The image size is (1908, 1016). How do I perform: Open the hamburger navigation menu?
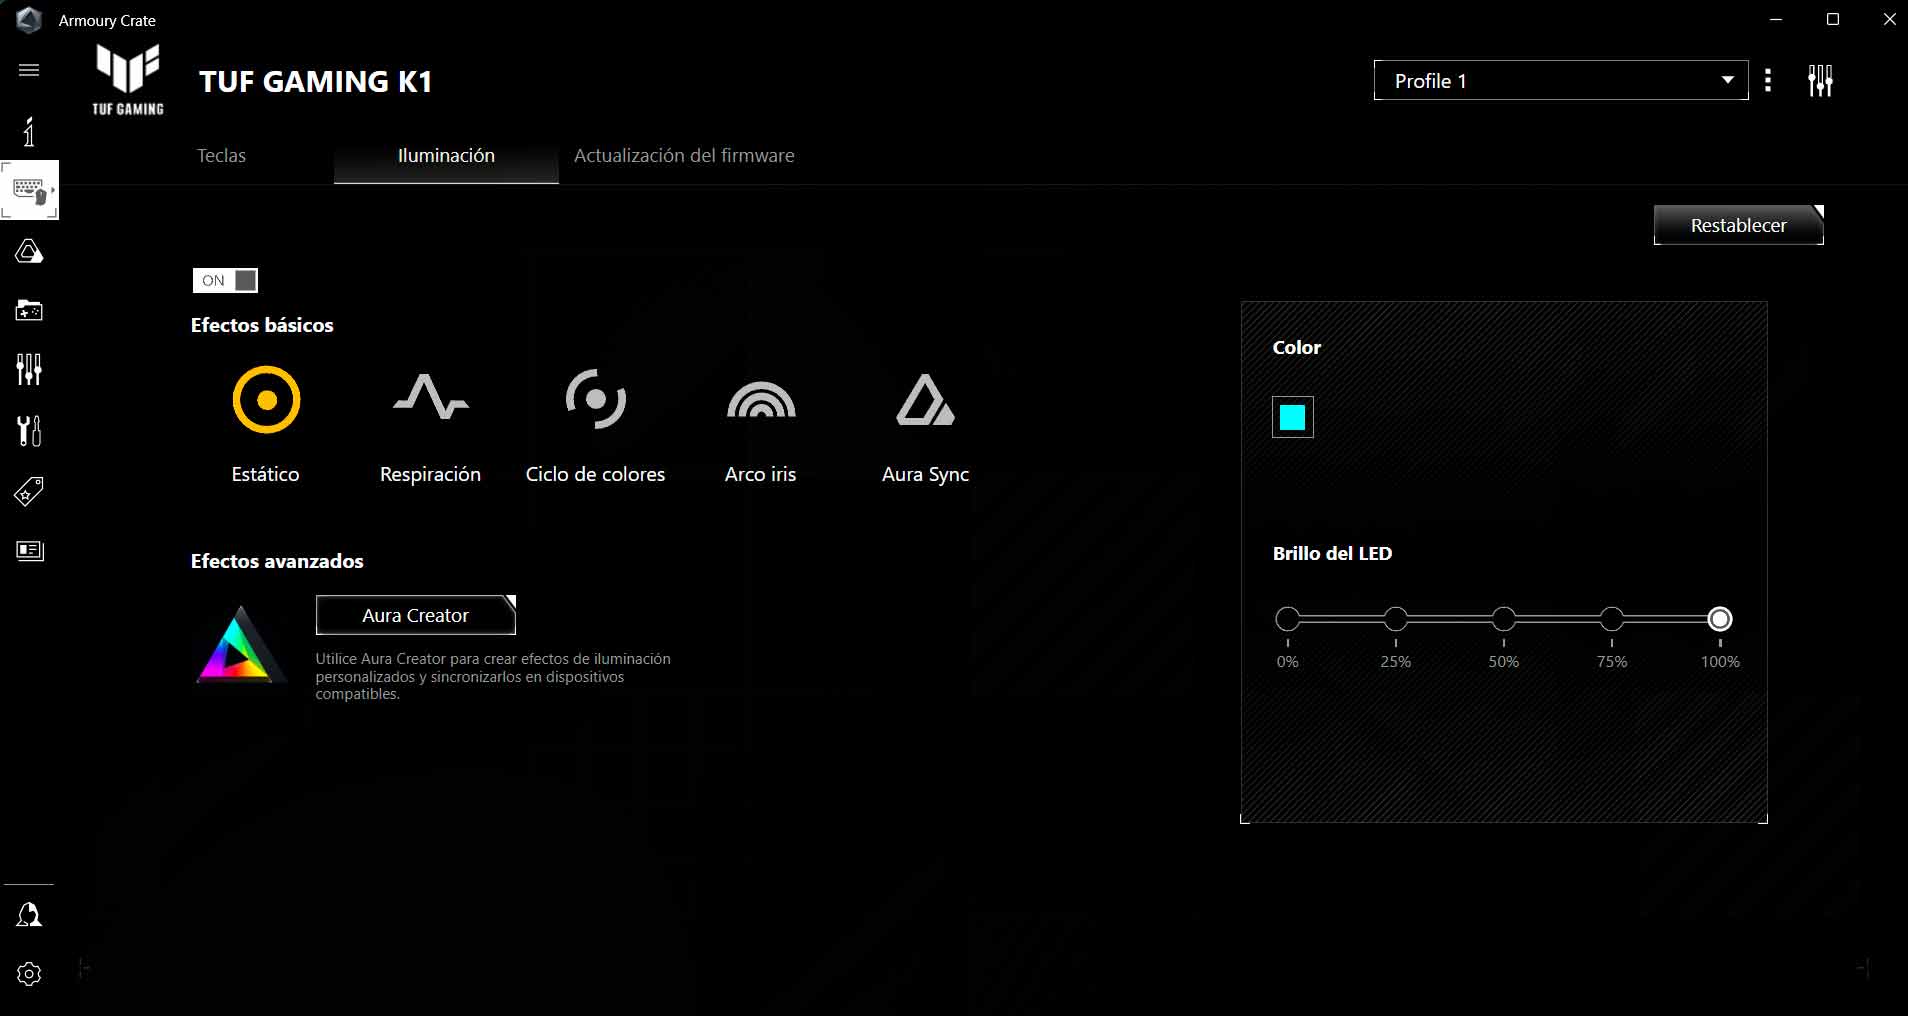(29, 70)
